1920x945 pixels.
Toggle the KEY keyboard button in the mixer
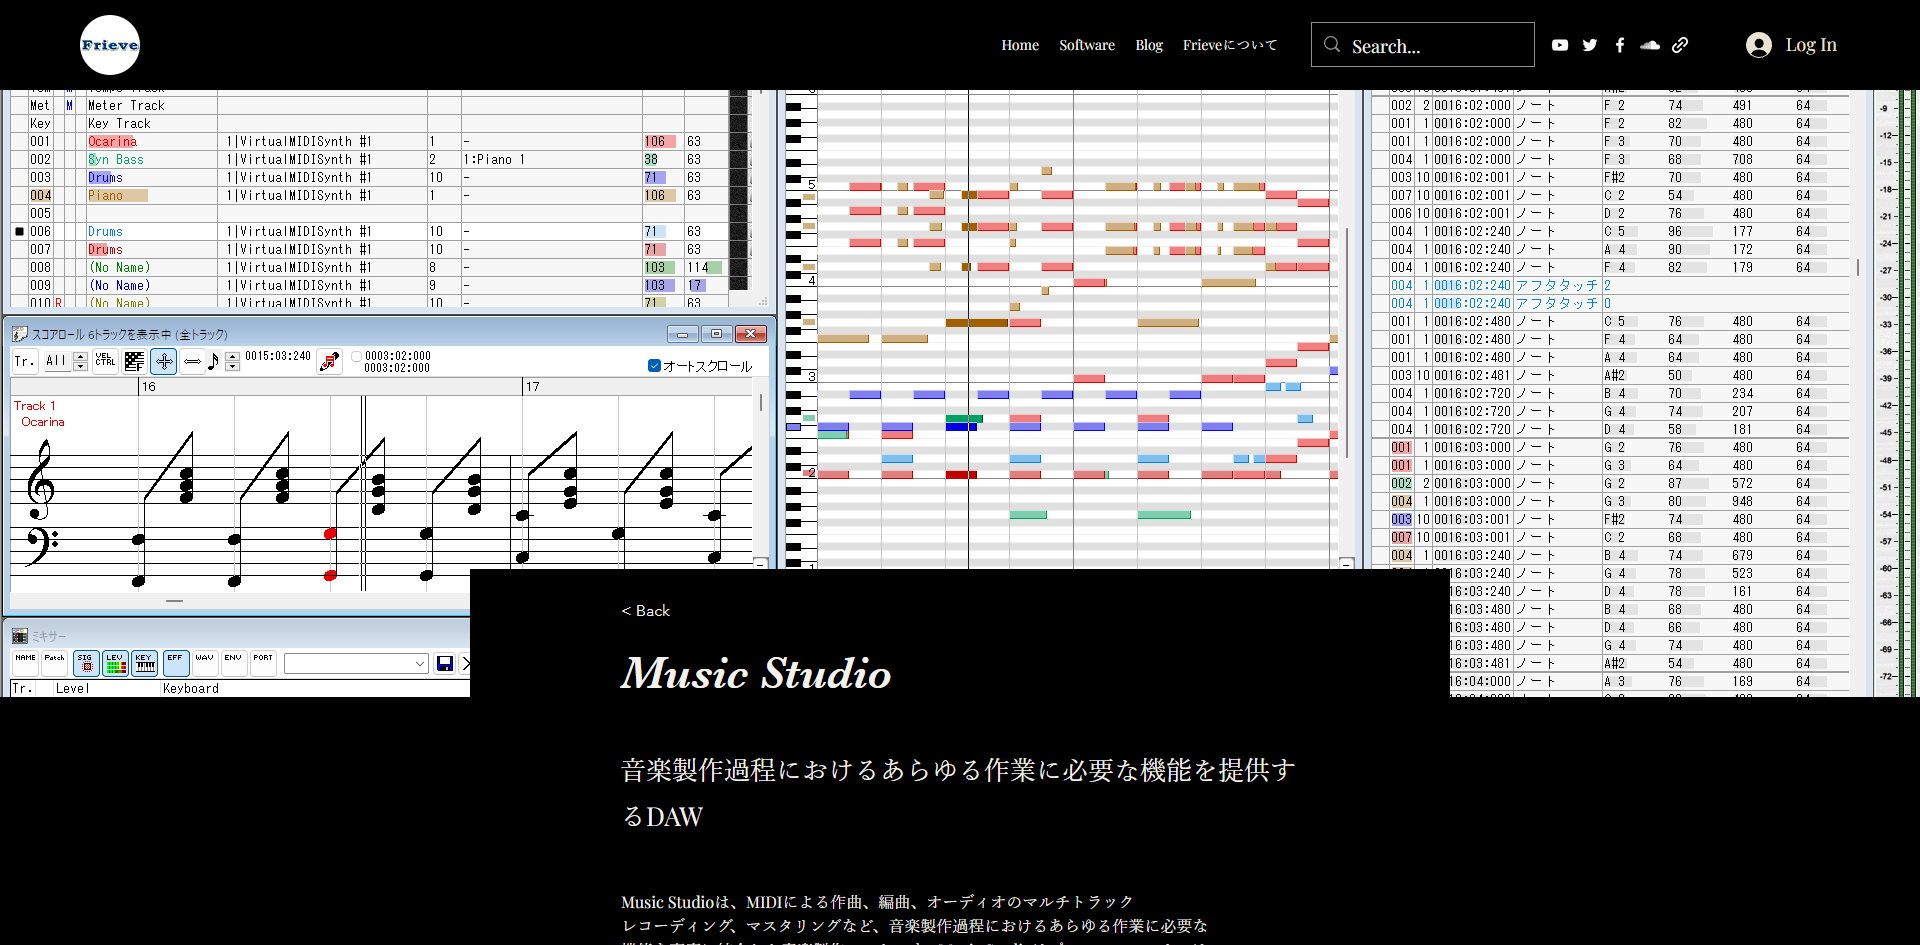(x=145, y=663)
